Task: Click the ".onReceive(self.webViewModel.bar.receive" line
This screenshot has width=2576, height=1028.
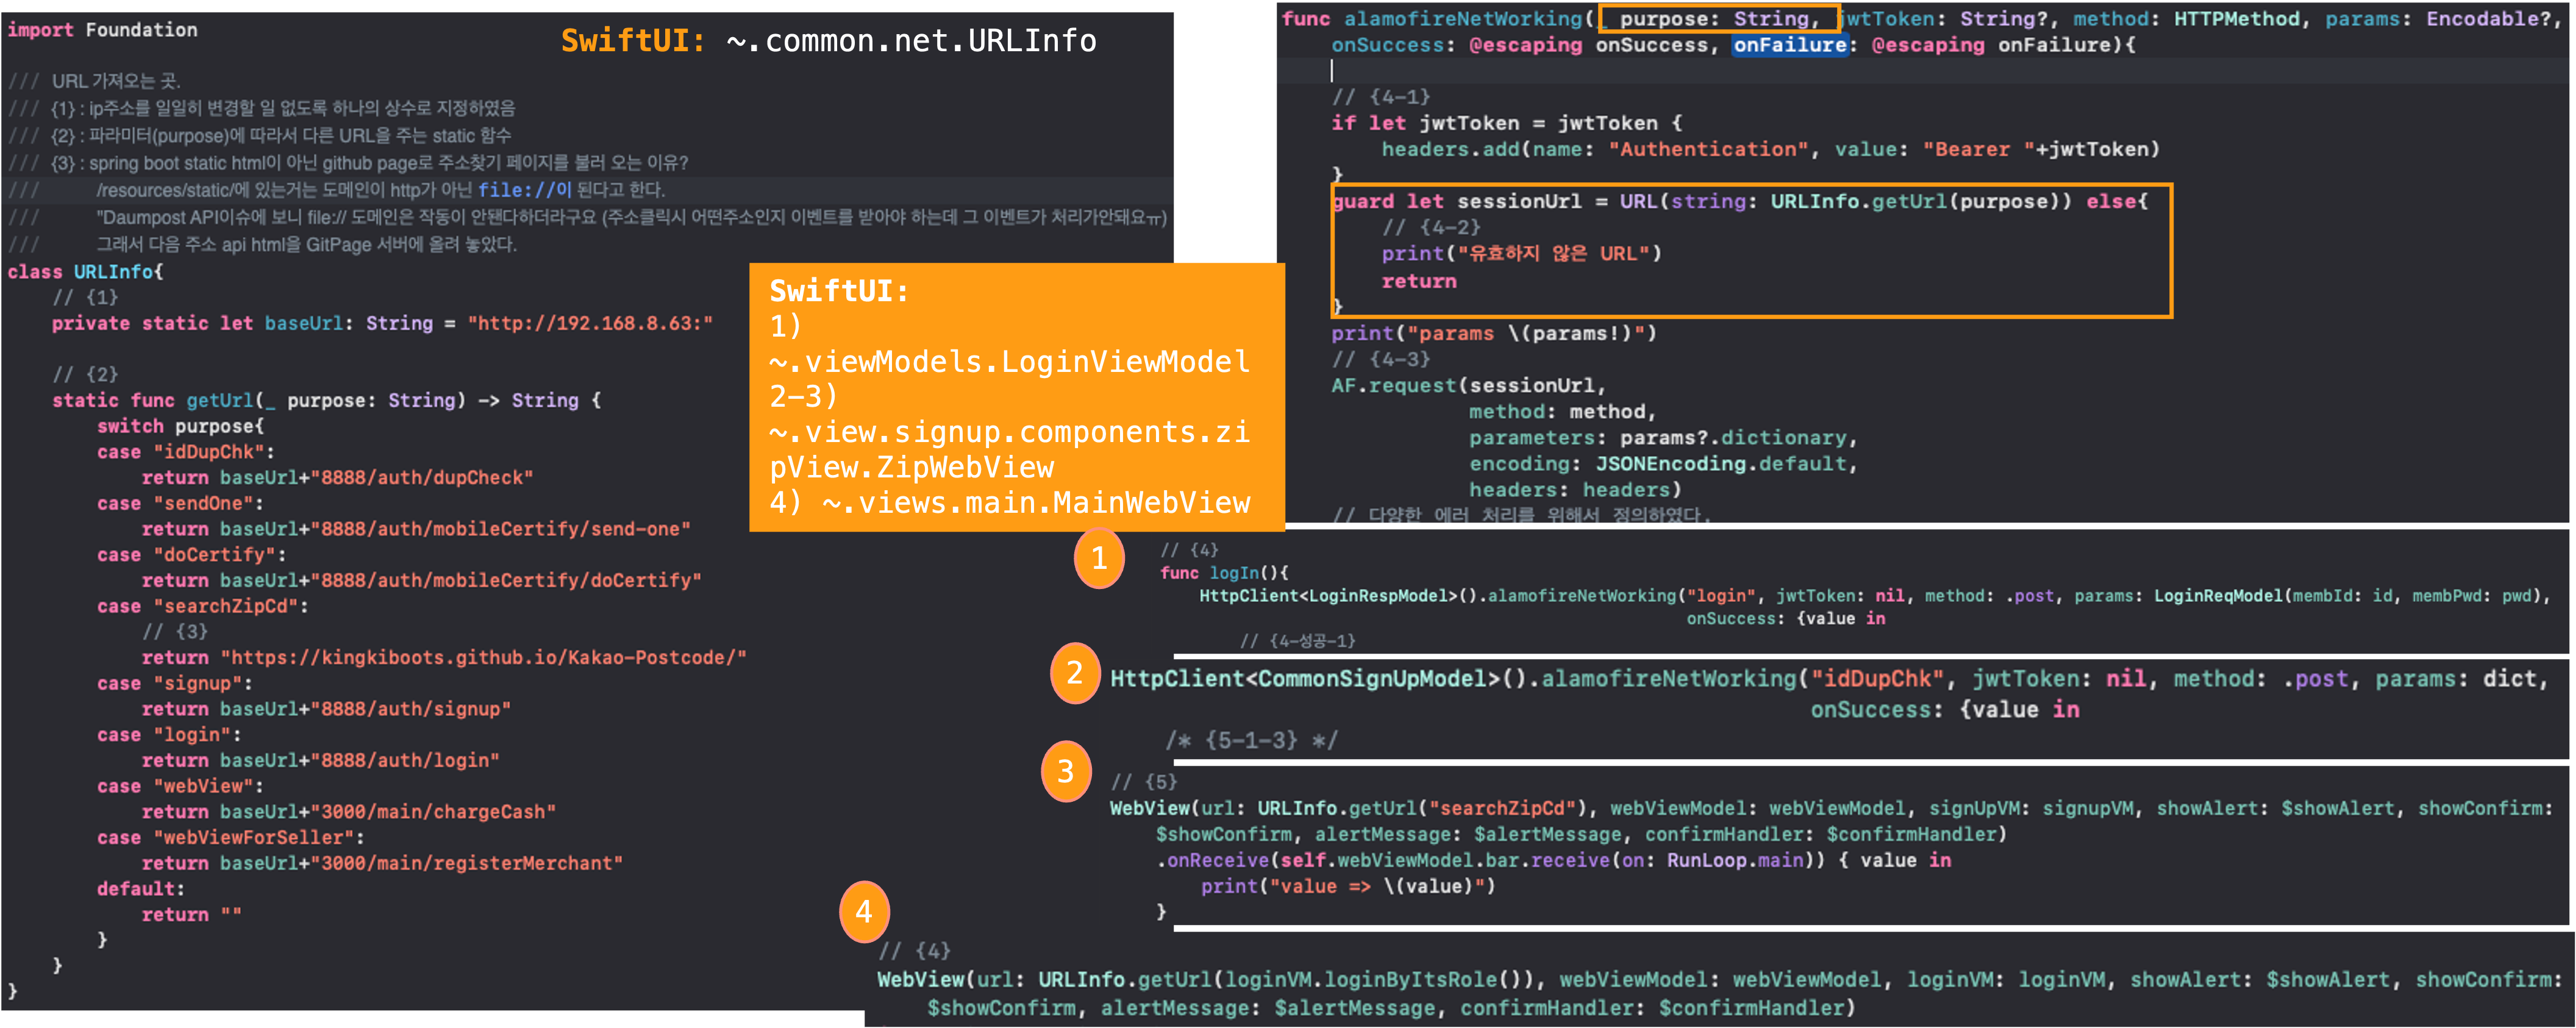Action: coord(1554,860)
